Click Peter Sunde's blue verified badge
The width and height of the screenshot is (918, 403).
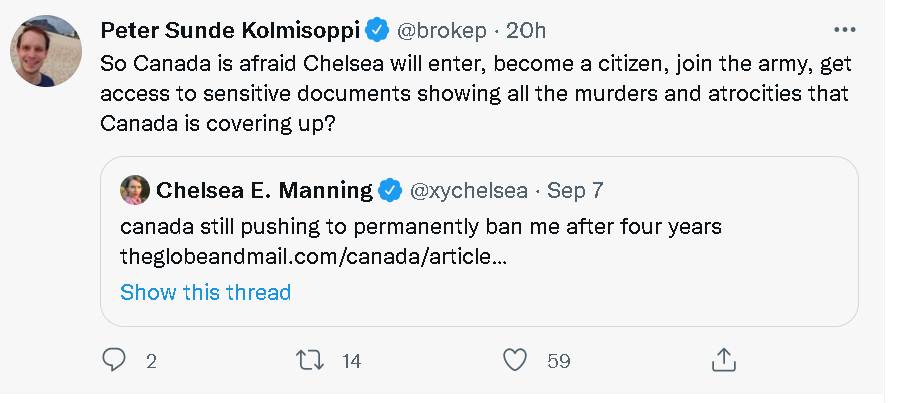point(377,31)
